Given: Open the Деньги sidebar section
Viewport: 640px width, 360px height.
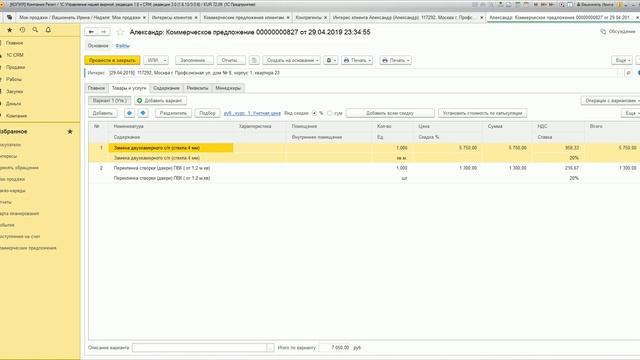Looking at the screenshot, I should pos(13,104).
